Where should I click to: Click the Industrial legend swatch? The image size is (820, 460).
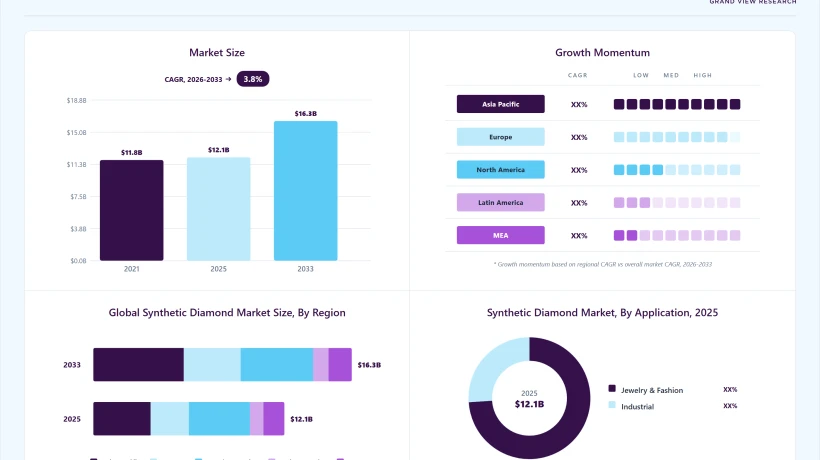(612, 405)
